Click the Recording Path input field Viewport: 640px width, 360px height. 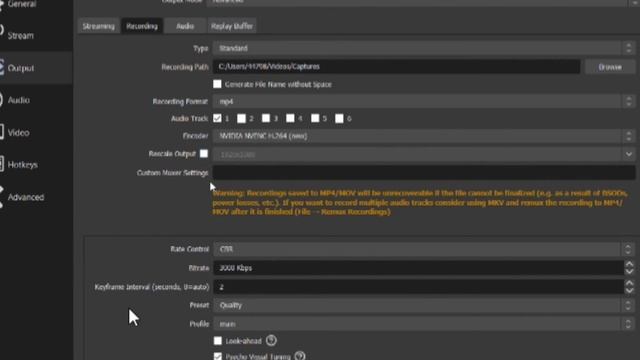point(396,67)
